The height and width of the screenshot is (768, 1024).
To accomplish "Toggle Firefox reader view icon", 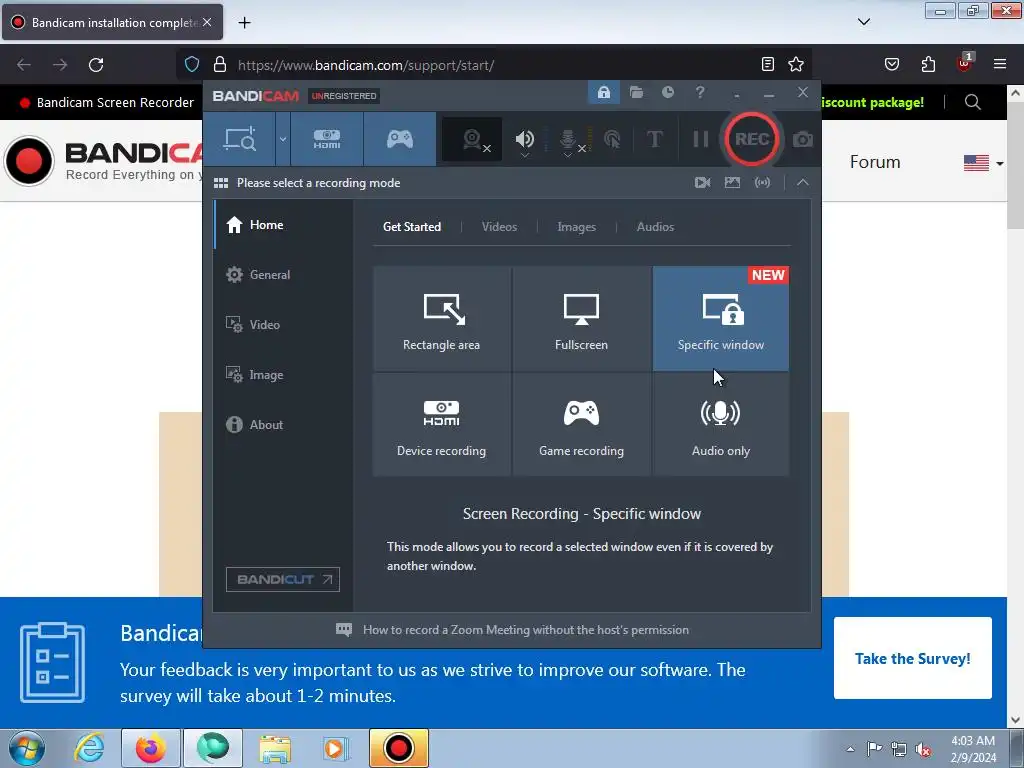I will click(x=767, y=64).
